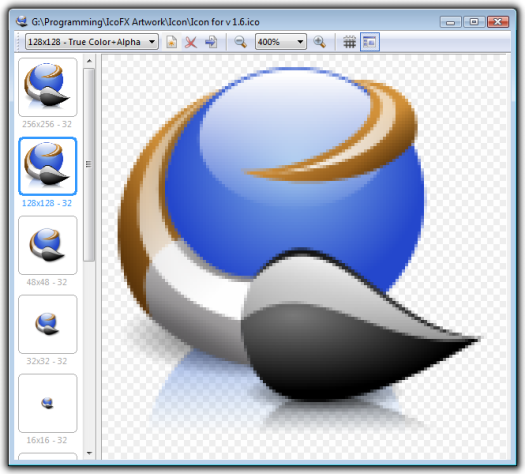Viewport: 525px width, 474px height.
Task: Click the export image arrow icon
Action: point(211,42)
